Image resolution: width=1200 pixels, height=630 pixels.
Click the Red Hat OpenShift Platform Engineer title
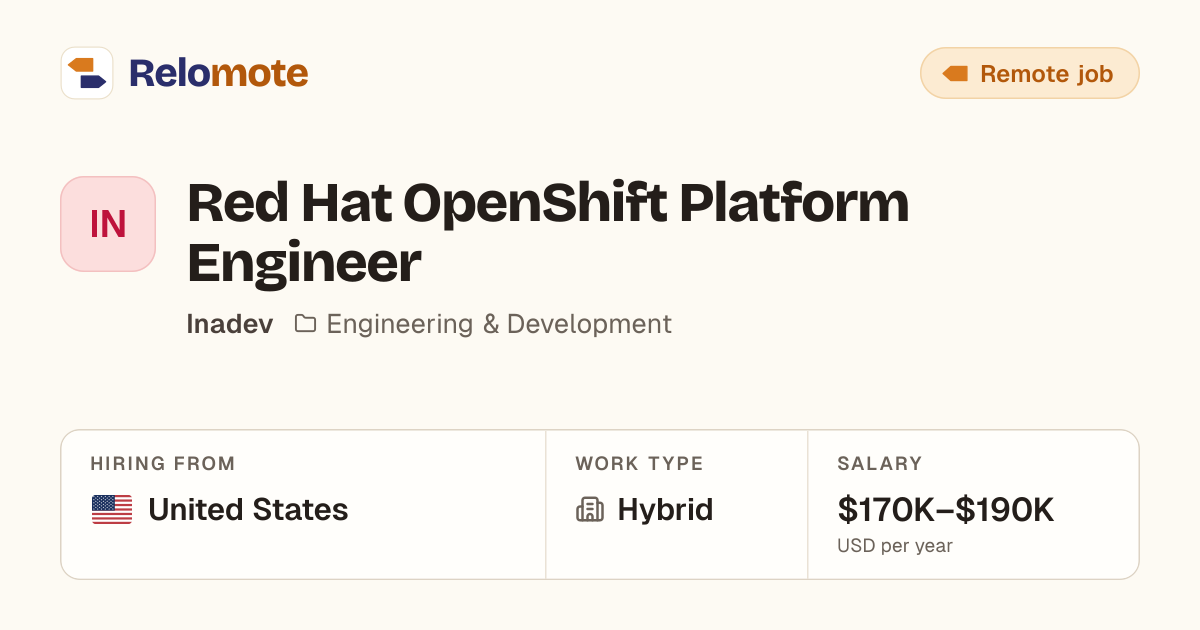[548, 233]
